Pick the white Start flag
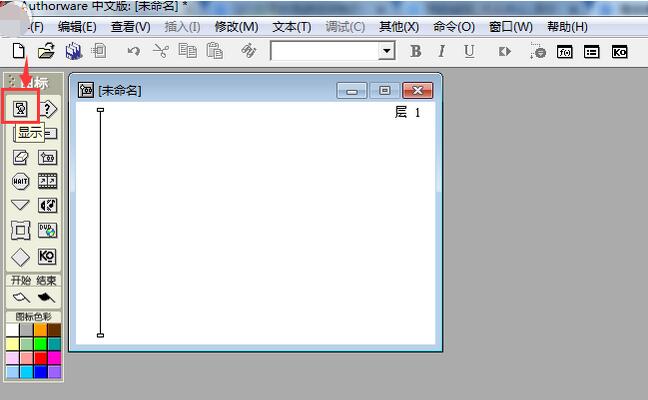The image size is (648, 400). [21, 297]
